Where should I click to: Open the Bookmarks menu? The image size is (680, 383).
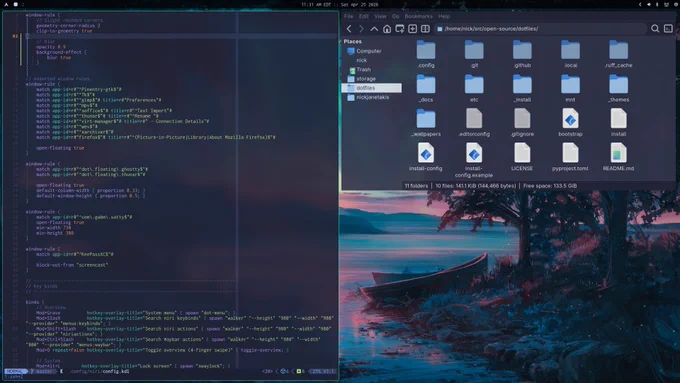pos(418,16)
